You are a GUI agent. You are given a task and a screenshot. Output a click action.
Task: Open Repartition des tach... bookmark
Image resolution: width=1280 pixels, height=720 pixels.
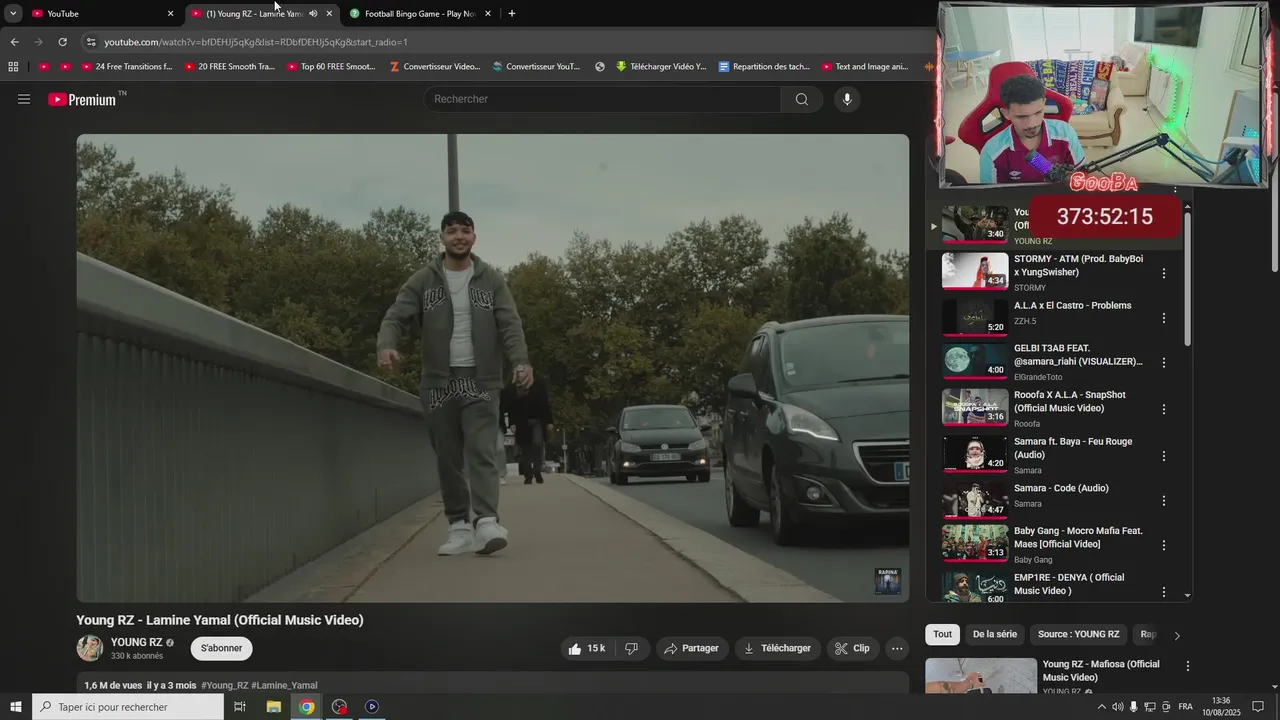tap(764, 67)
